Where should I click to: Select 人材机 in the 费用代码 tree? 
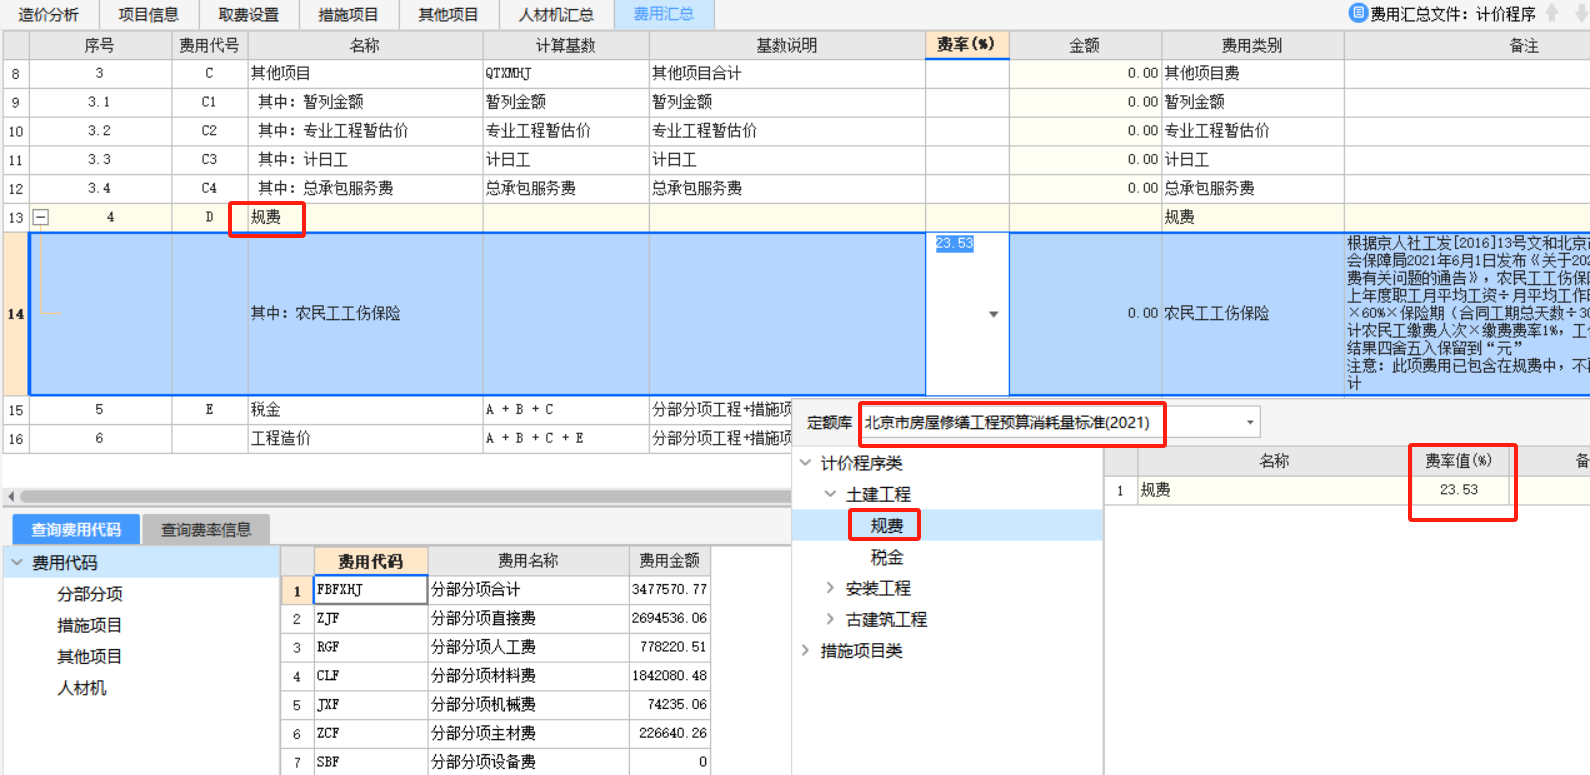82,688
